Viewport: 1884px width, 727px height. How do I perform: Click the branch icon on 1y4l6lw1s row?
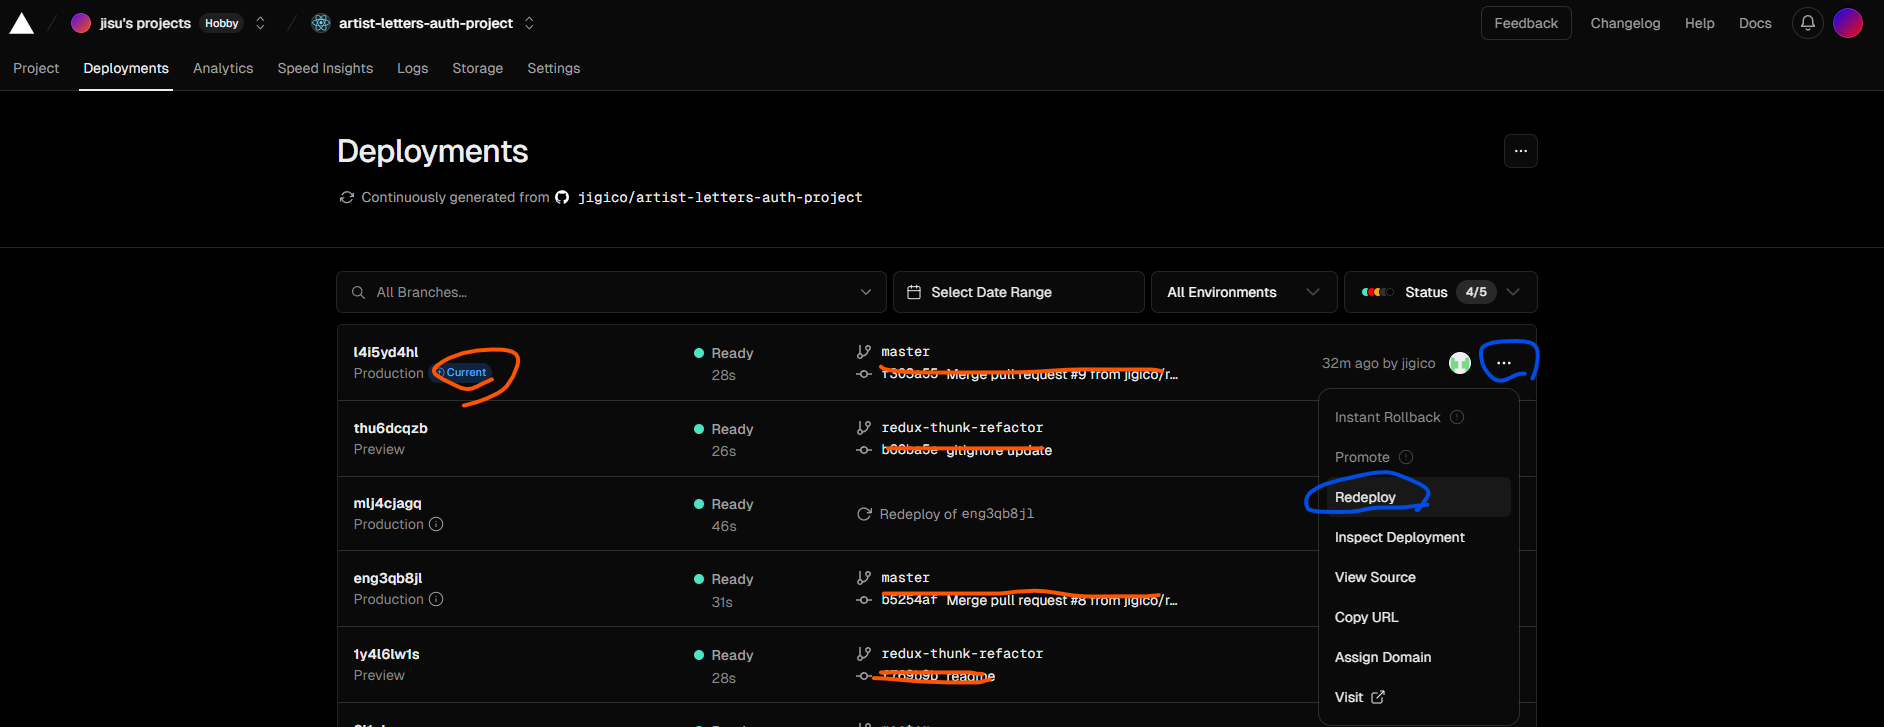[x=864, y=654]
